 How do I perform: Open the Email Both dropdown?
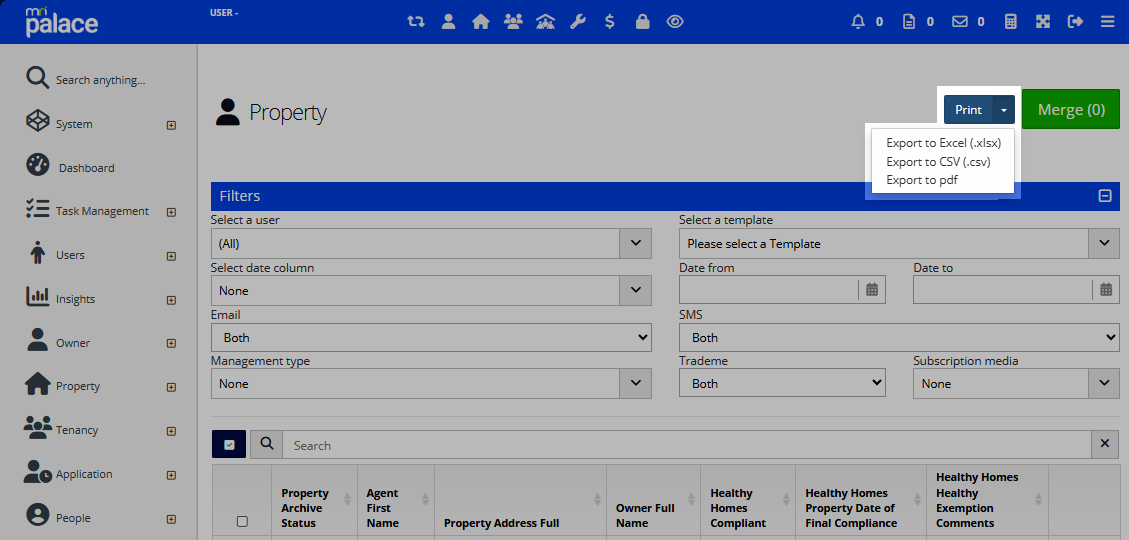point(431,337)
